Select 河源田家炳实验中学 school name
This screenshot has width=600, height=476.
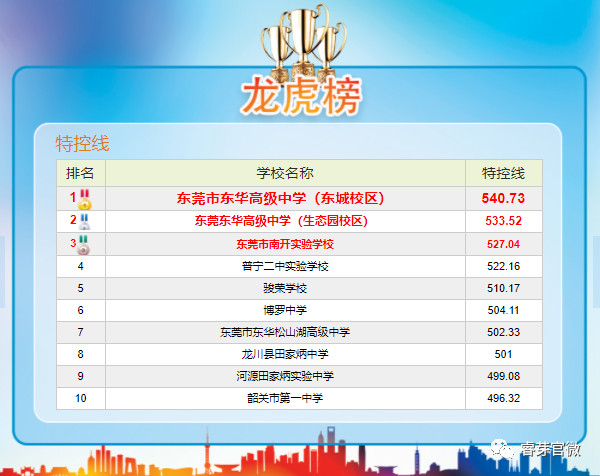tap(285, 376)
